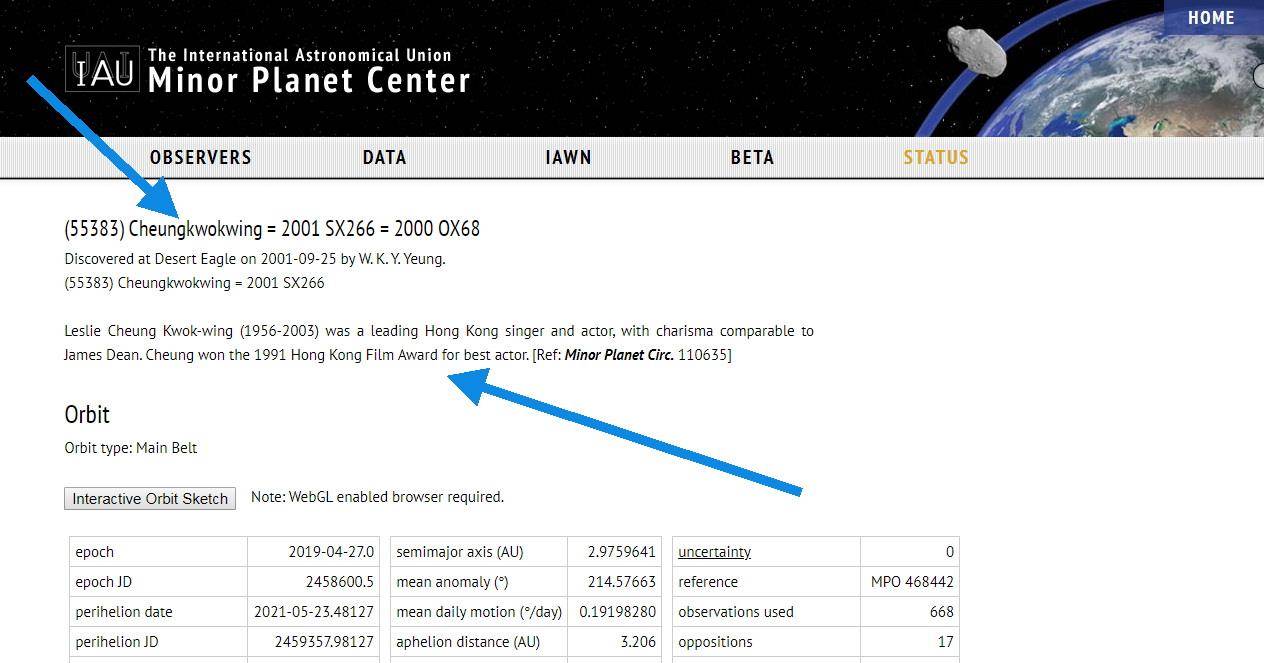Click the asteroid image in the banner
The image size is (1264, 663).
tap(976, 51)
